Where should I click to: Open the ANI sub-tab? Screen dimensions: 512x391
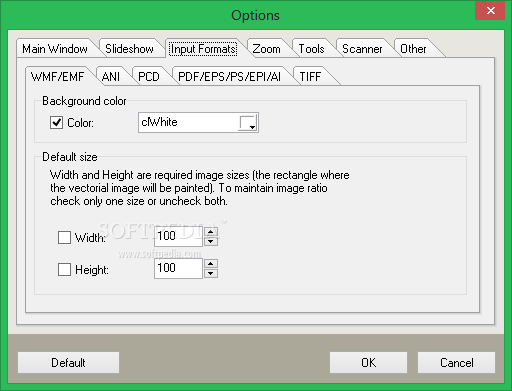tap(111, 77)
